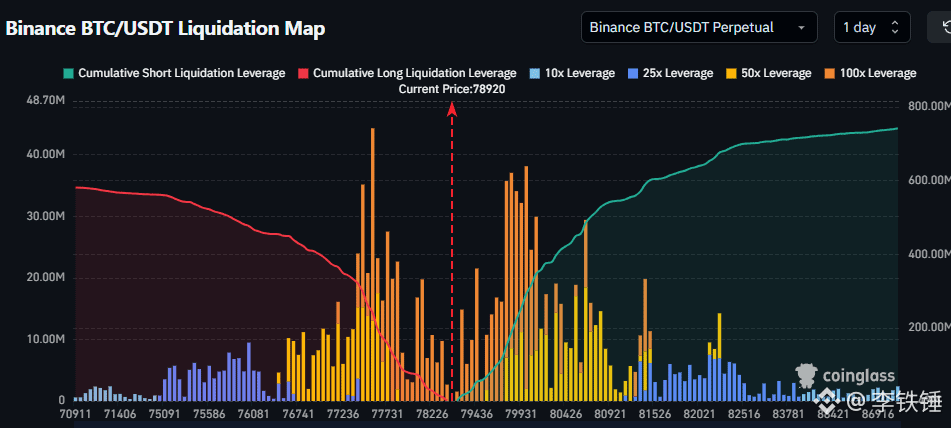This screenshot has height=428, width=951.
Task: Click the Binance BTC/USDT Liquidation Map title
Action: (x=165, y=28)
